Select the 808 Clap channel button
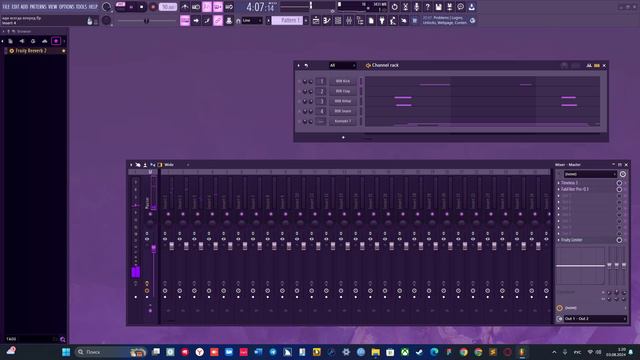640x360 pixels. [x=343, y=91]
